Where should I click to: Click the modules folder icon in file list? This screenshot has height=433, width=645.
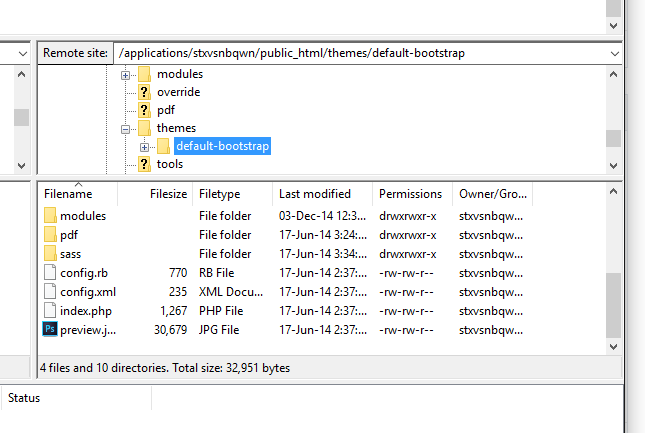(x=50, y=215)
